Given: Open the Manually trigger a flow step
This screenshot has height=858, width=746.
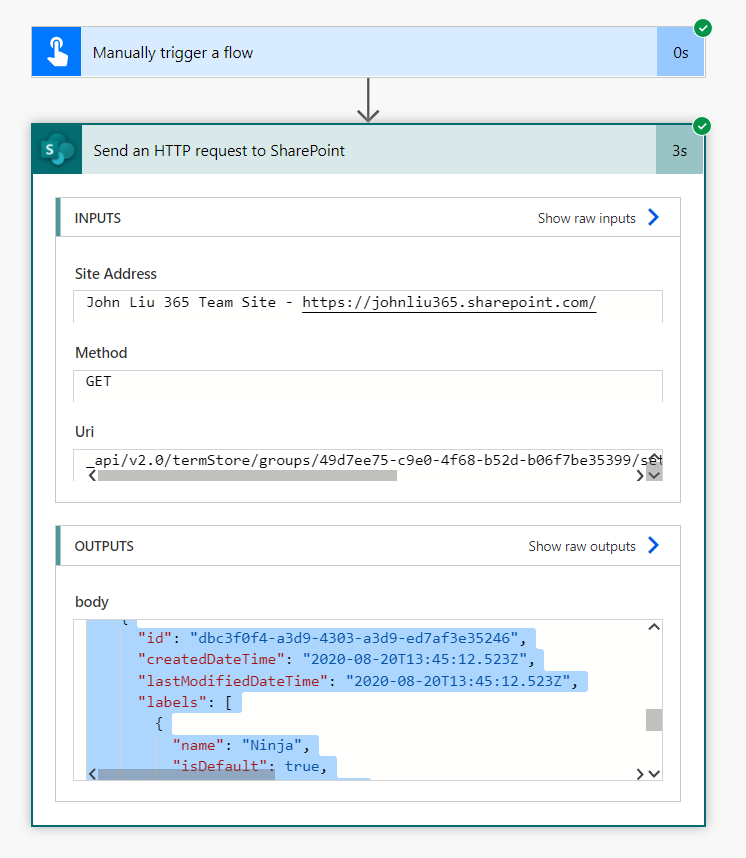Looking at the screenshot, I should pyautogui.click(x=368, y=52).
